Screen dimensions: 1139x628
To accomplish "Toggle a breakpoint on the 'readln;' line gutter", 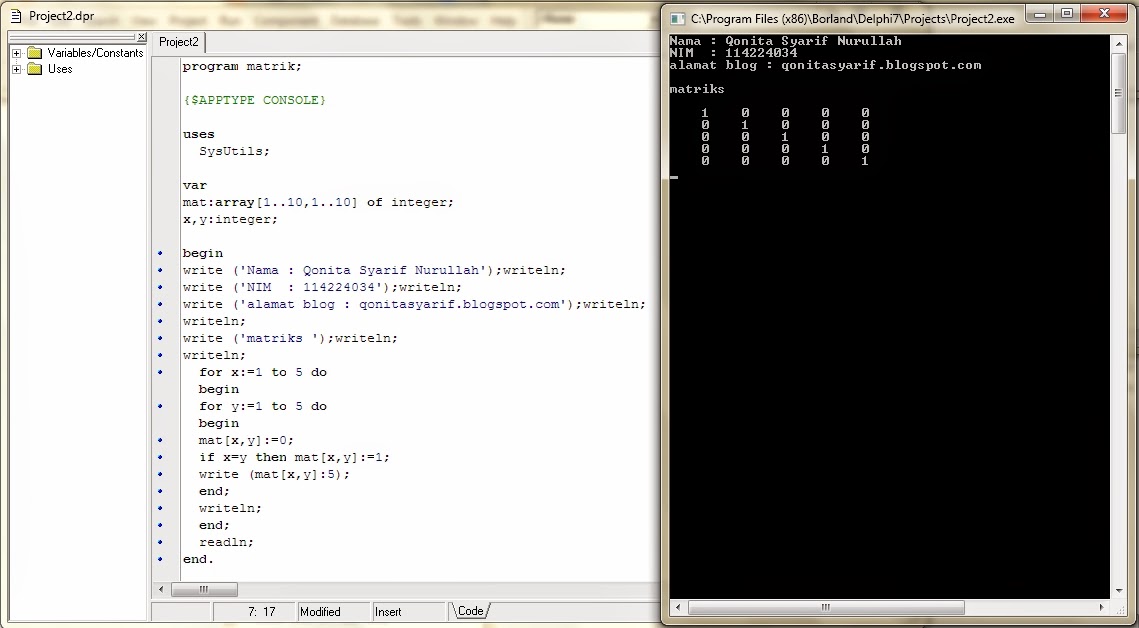I will pos(160,541).
